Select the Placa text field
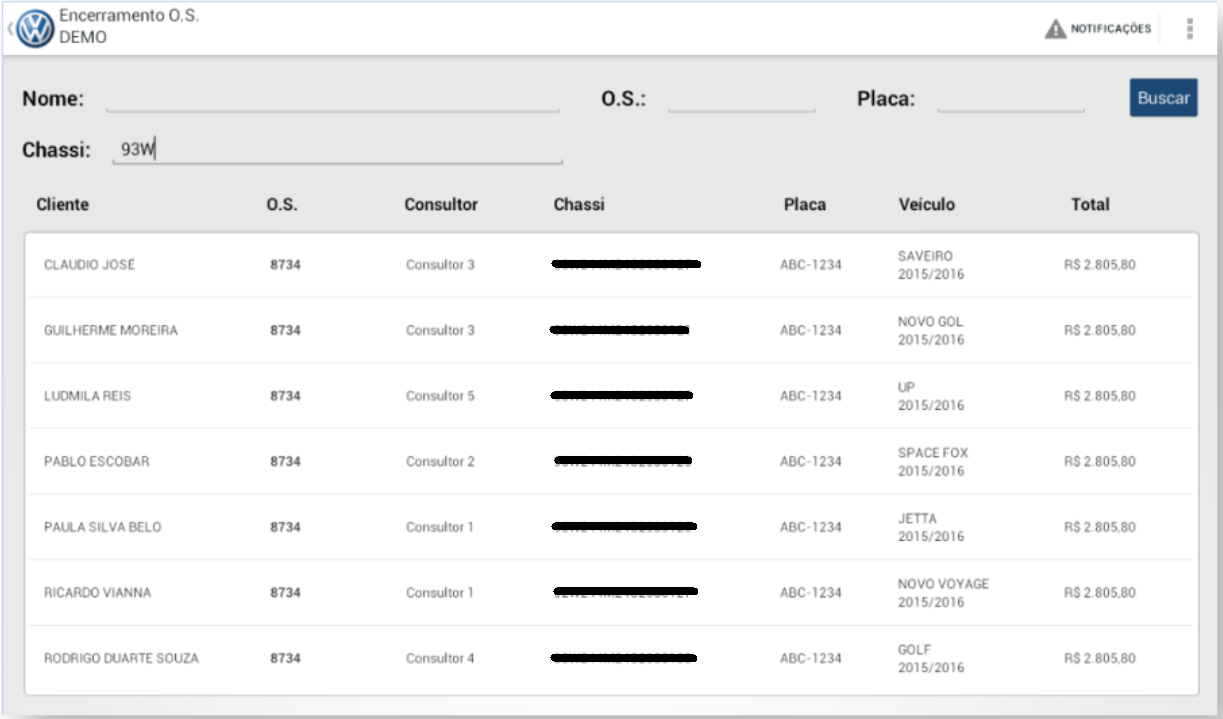Screen dimensions: 1223x719 pos(1010,99)
